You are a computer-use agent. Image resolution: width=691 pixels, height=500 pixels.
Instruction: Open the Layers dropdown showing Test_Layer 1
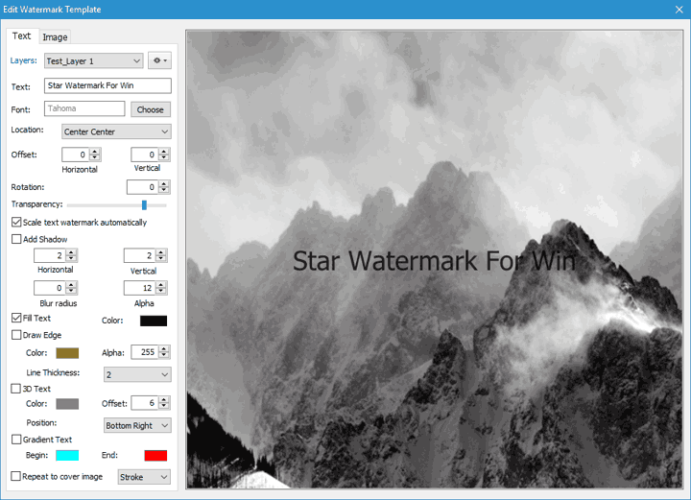[x=93, y=61]
